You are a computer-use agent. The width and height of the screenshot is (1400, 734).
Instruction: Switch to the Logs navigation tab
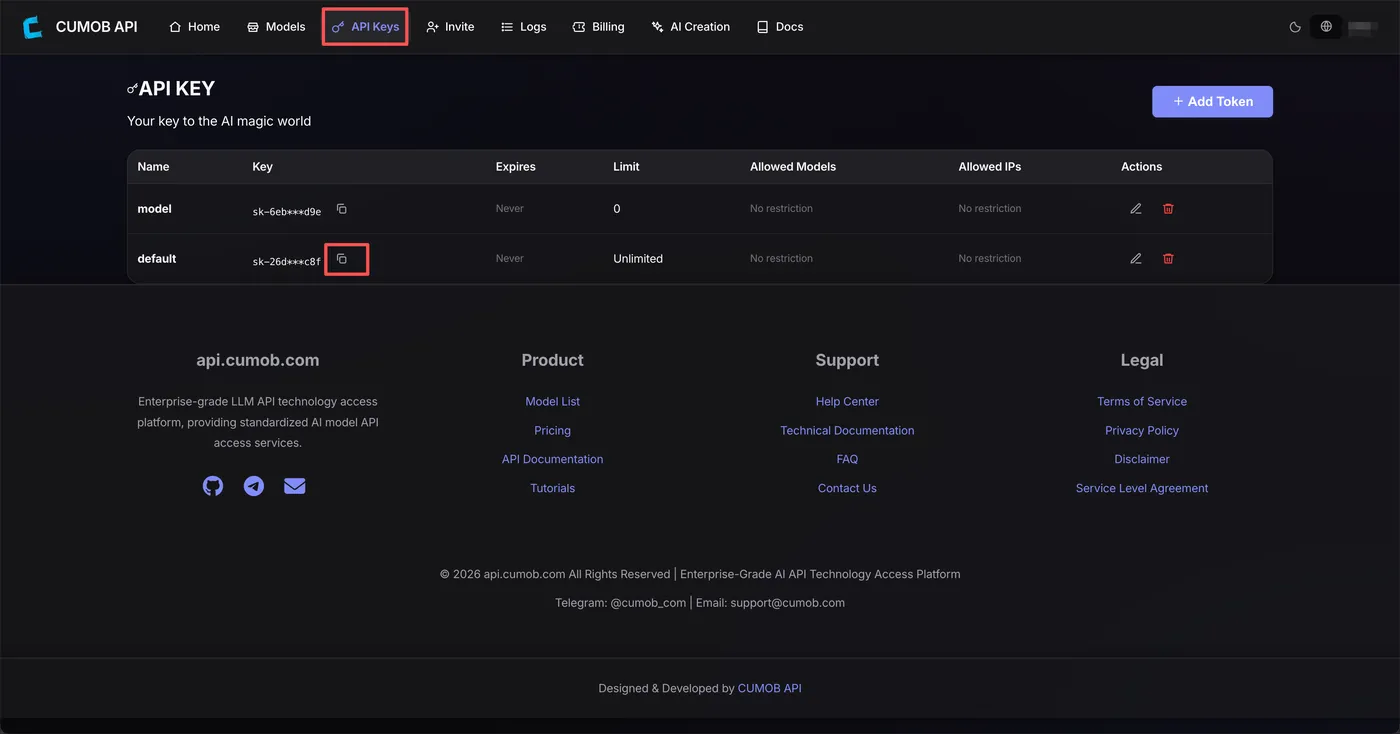(x=523, y=27)
